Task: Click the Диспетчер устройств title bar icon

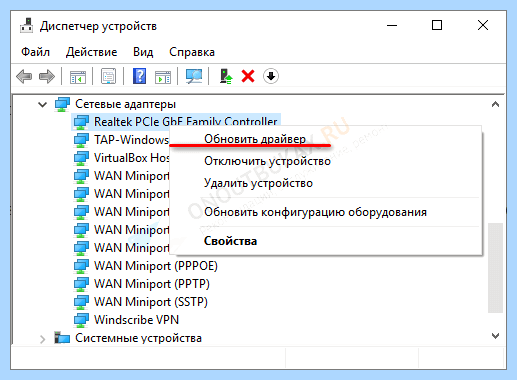Action: click(x=26, y=25)
